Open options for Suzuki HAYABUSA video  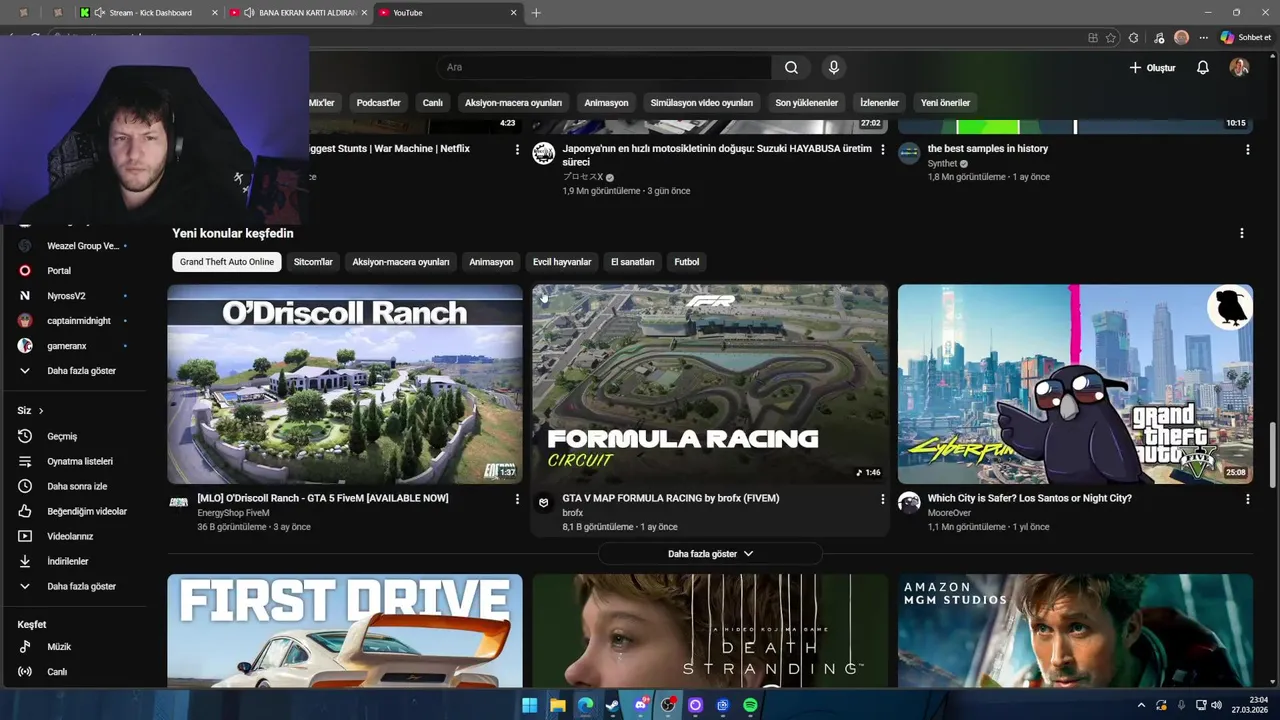[882, 149]
